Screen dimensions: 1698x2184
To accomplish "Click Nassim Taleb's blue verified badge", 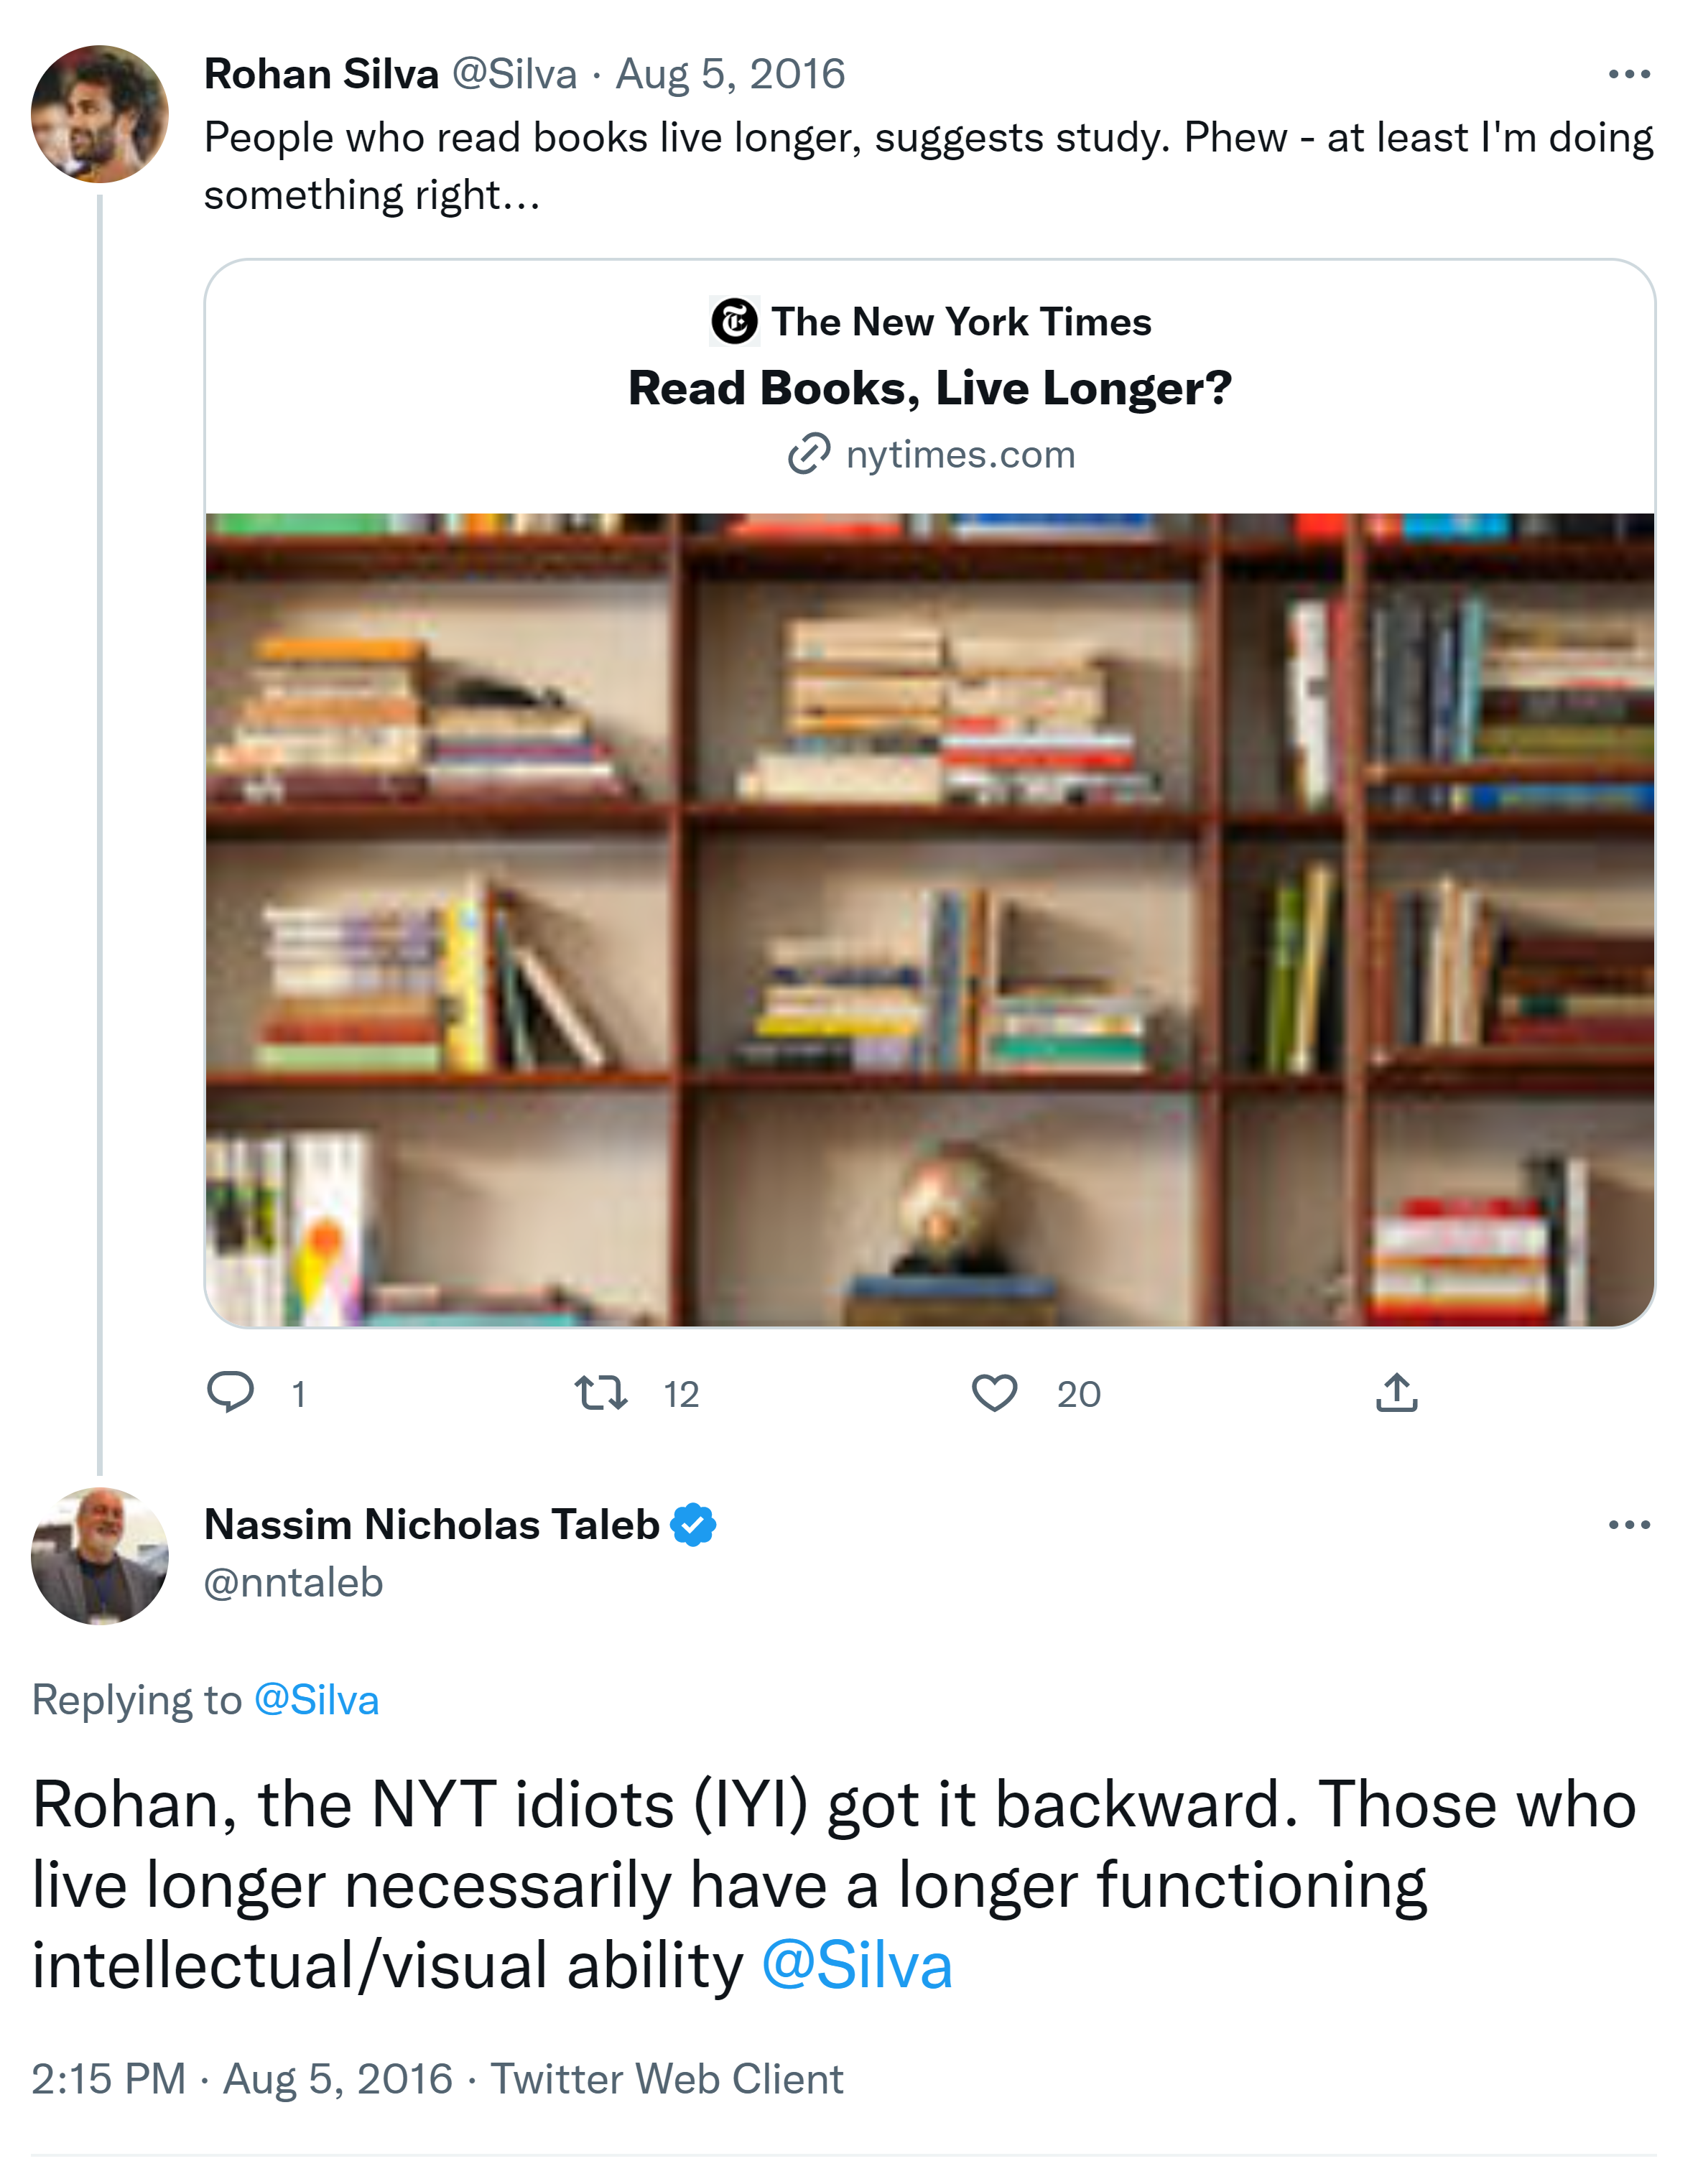I will [x=693, y=1525].
